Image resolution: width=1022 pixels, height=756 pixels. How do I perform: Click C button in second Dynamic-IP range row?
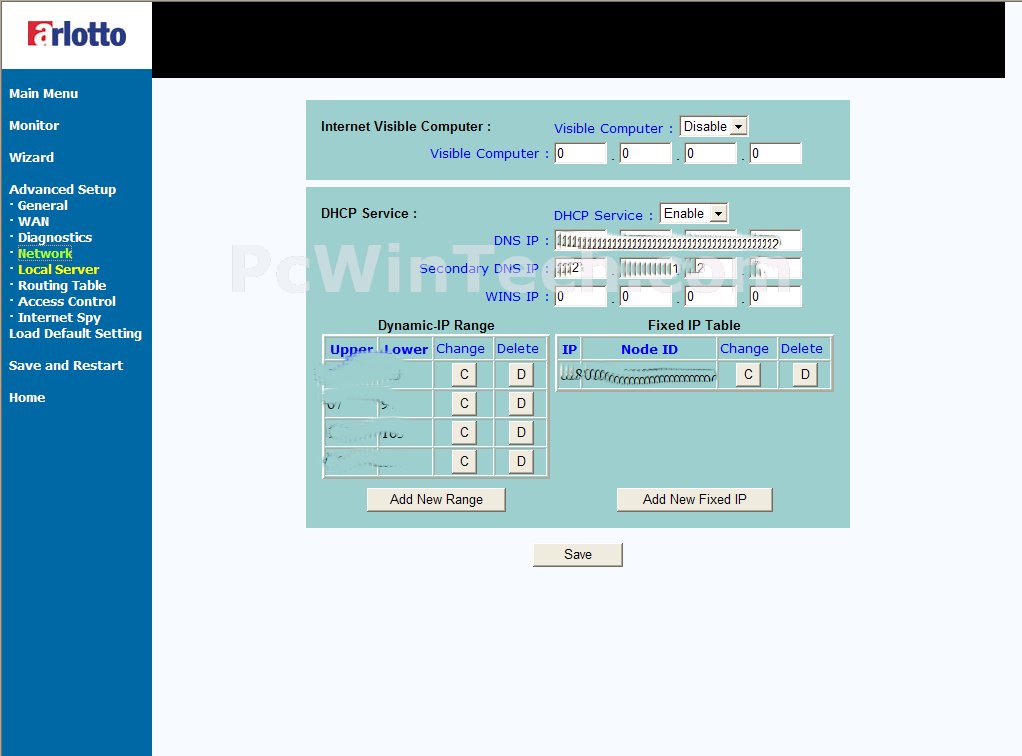pos(464,403)
